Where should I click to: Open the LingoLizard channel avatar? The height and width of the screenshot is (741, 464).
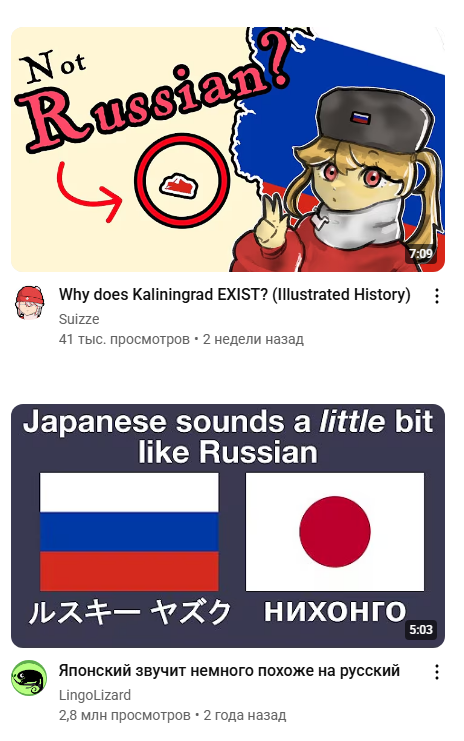29,678
